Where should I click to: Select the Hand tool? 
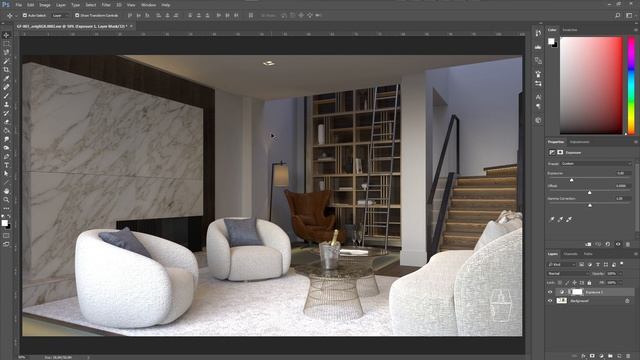tap(6, 191)
